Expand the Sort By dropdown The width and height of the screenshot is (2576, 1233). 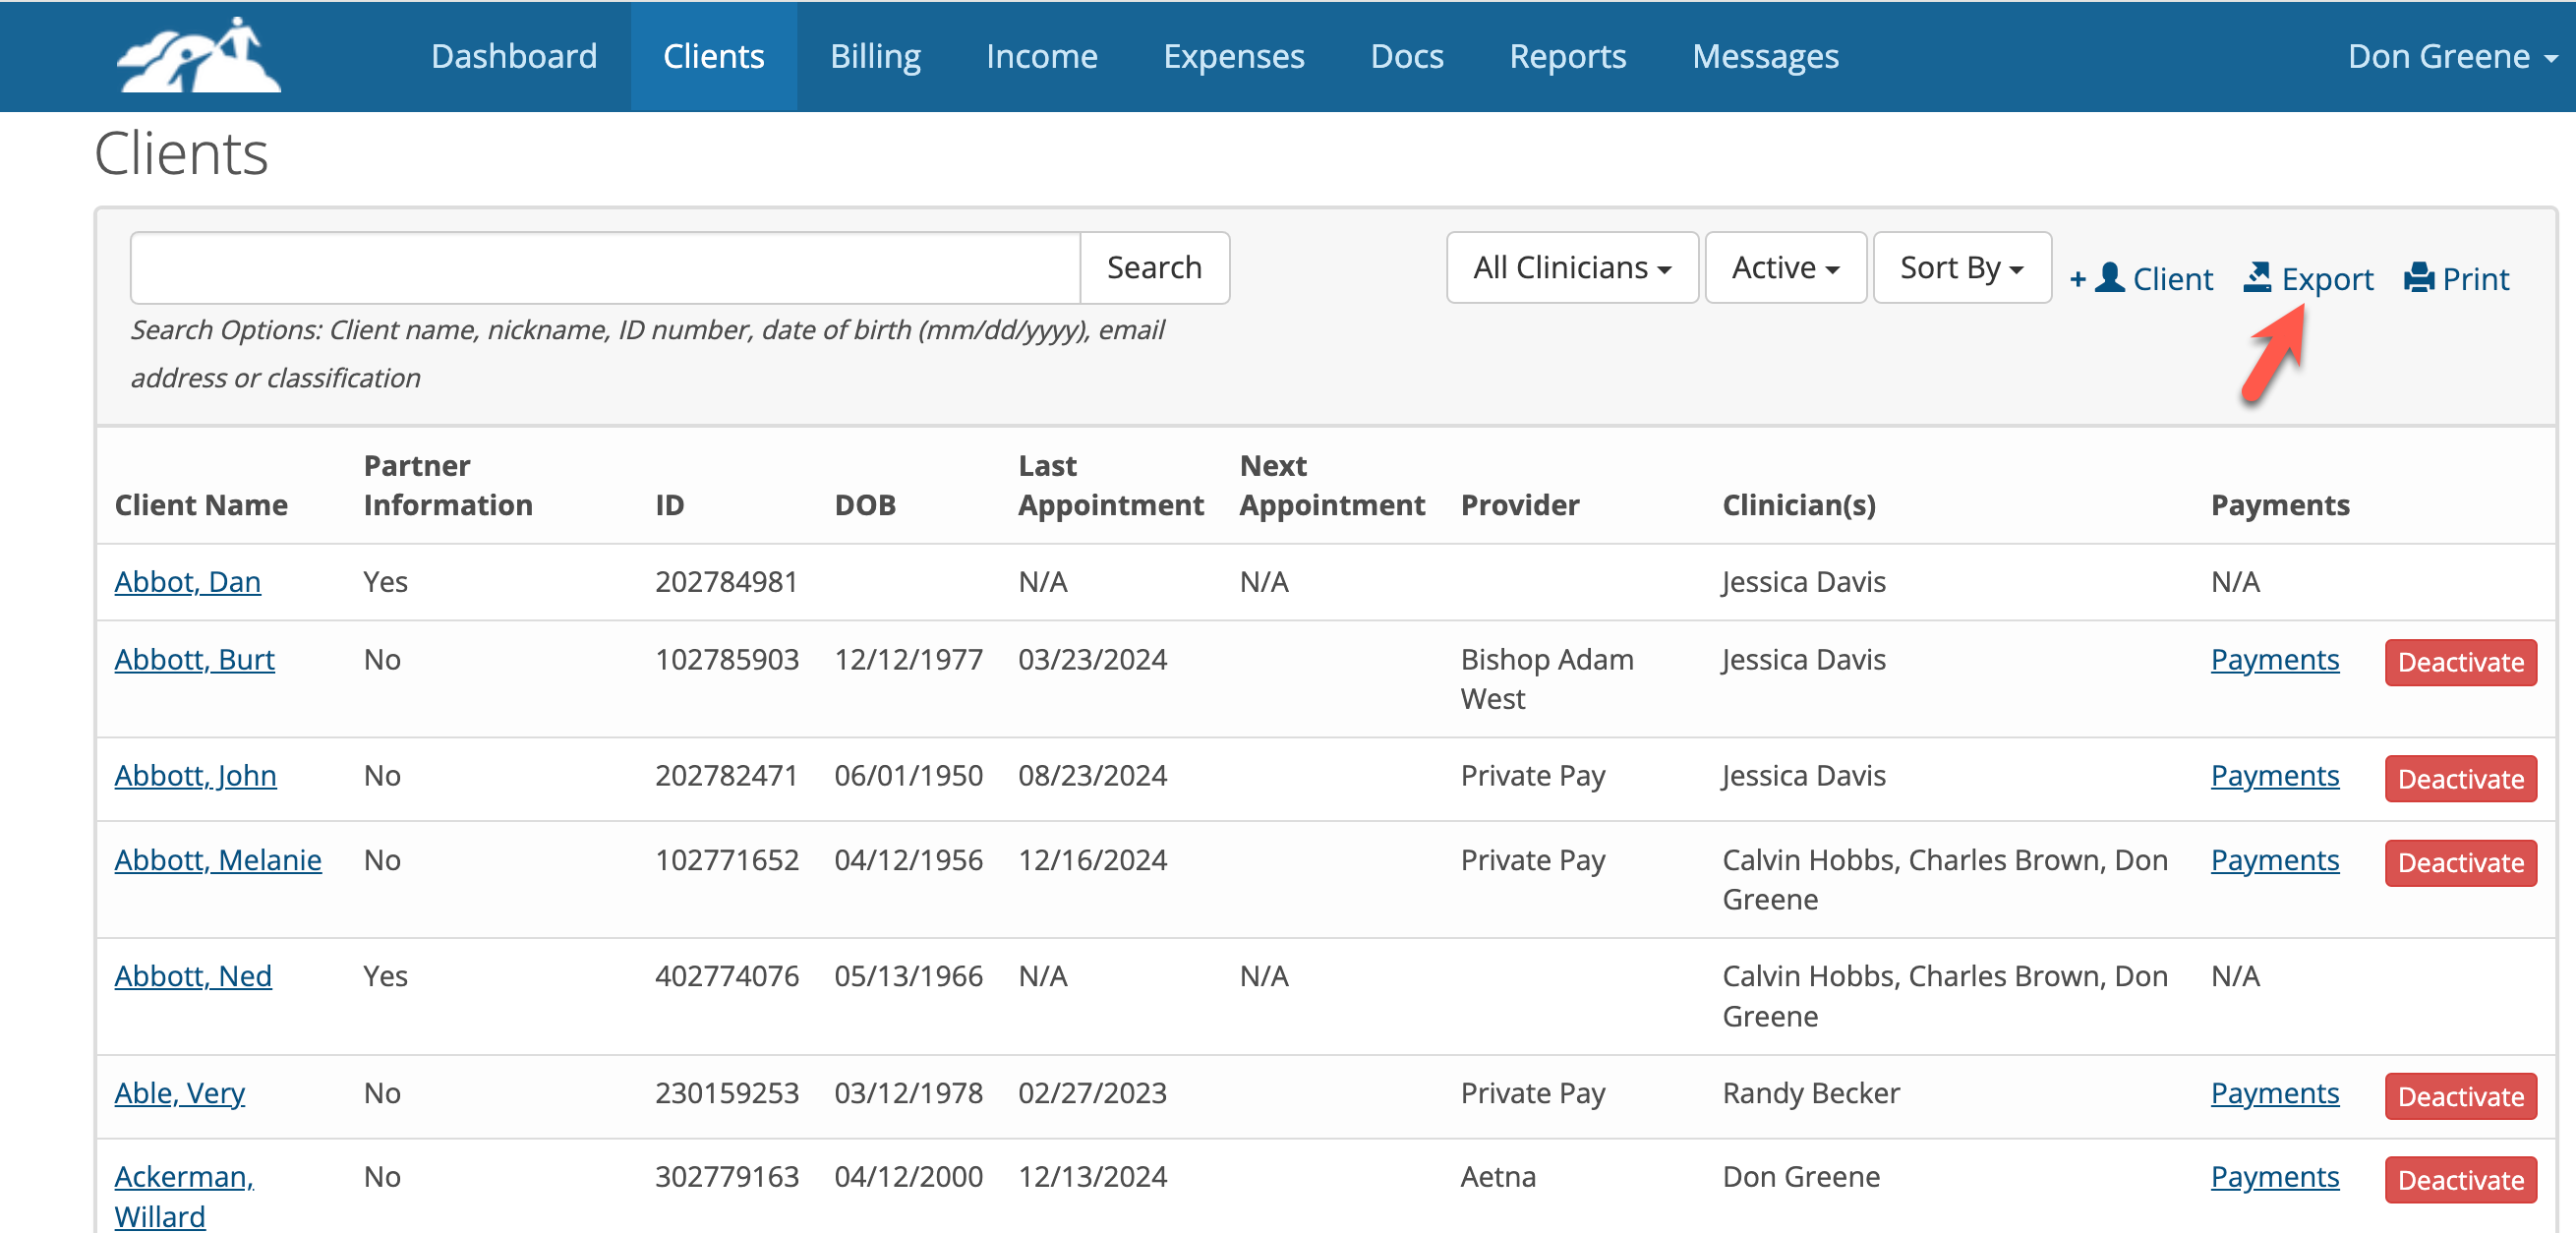click(1961, 268)
